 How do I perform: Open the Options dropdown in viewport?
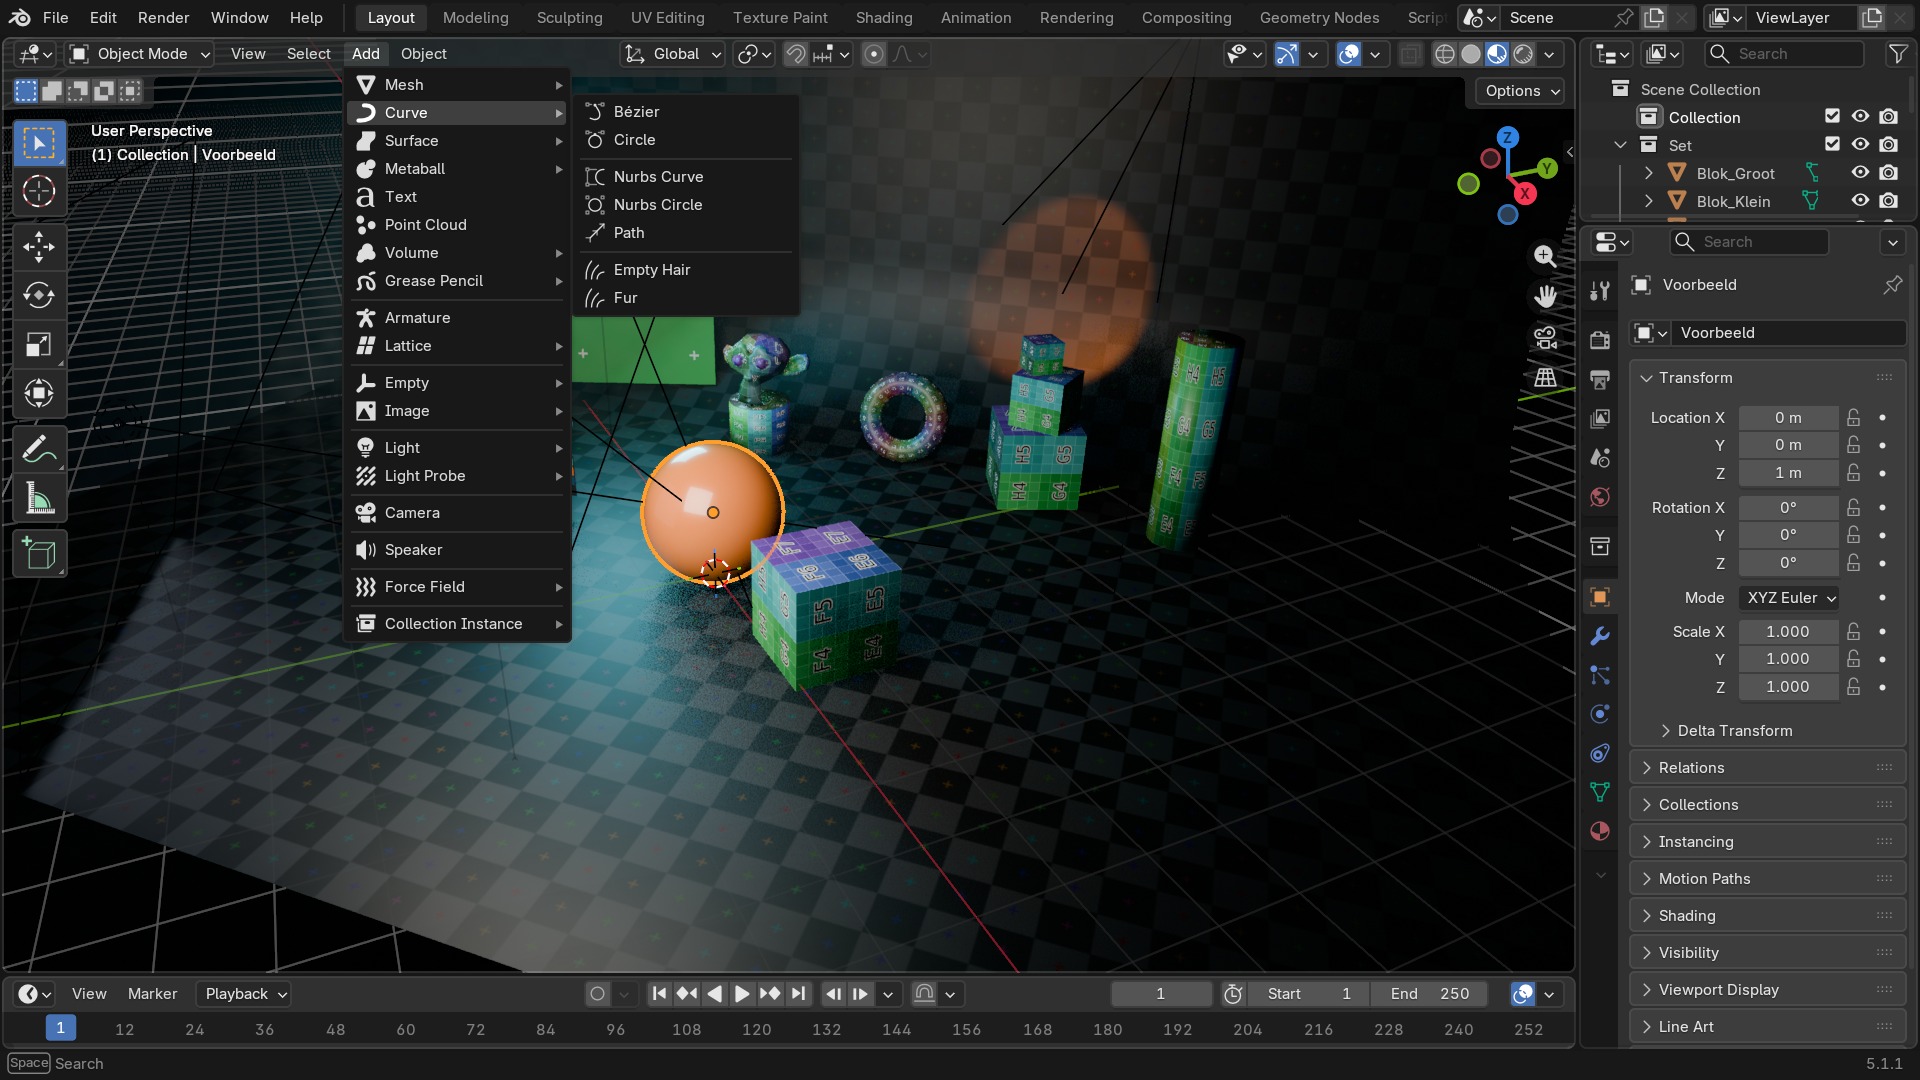[x=1521, y=91]
